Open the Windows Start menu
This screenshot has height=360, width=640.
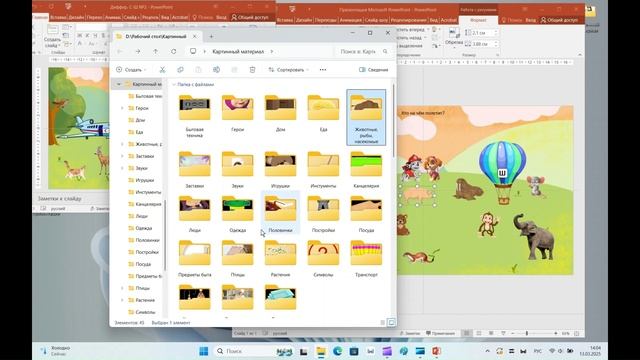[203, 351]
